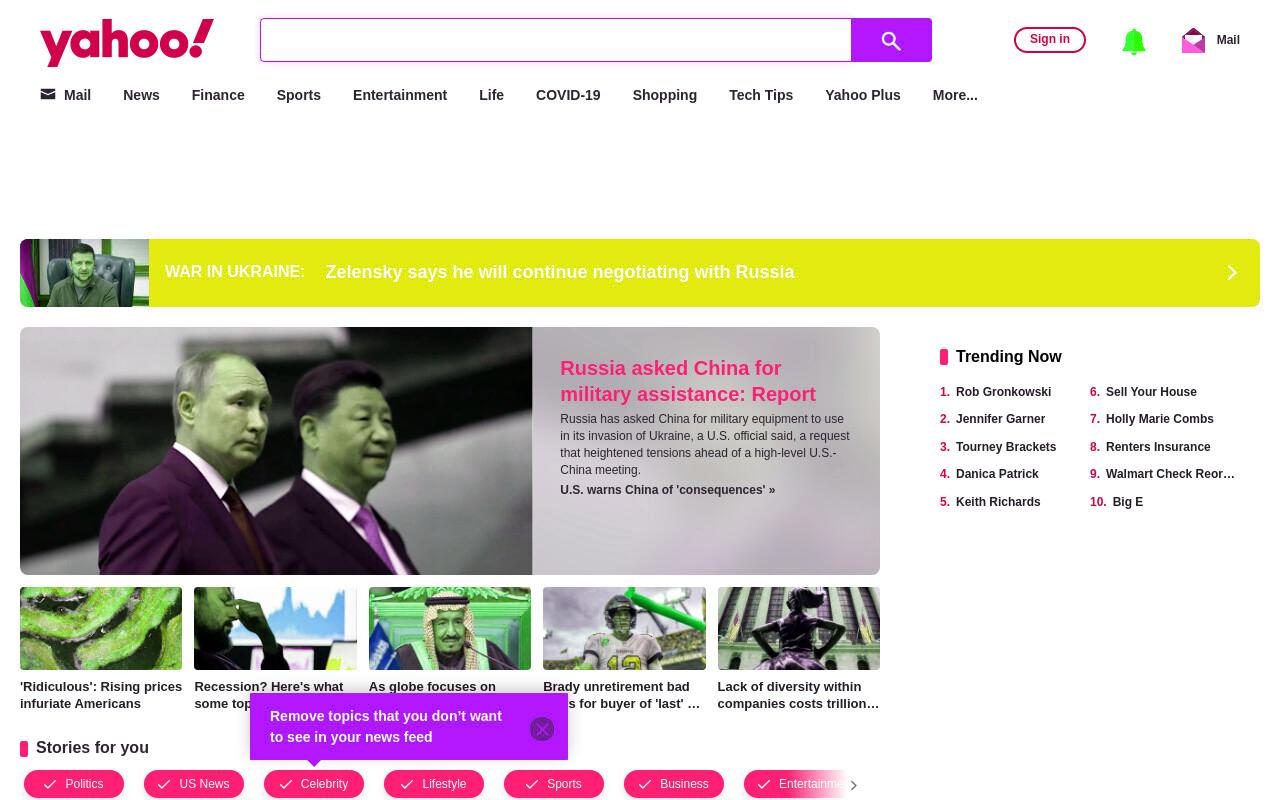Open the War in Ukraine banner arrow

click(1232, 273)
